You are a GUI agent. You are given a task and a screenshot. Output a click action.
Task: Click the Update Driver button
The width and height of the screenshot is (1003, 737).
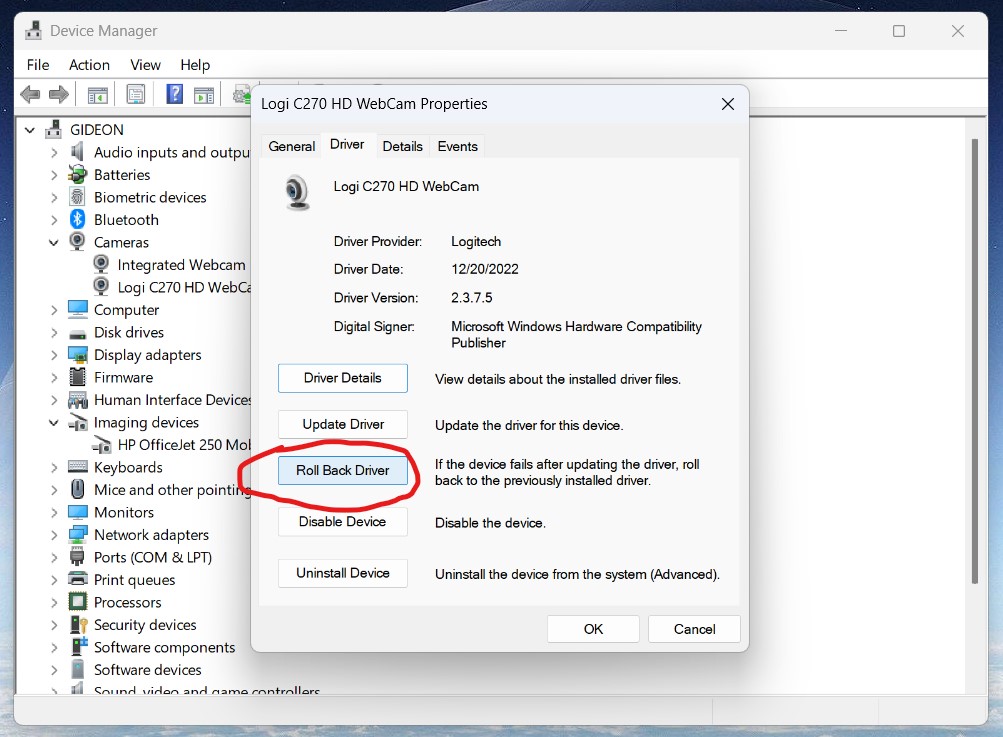point(343,425)
